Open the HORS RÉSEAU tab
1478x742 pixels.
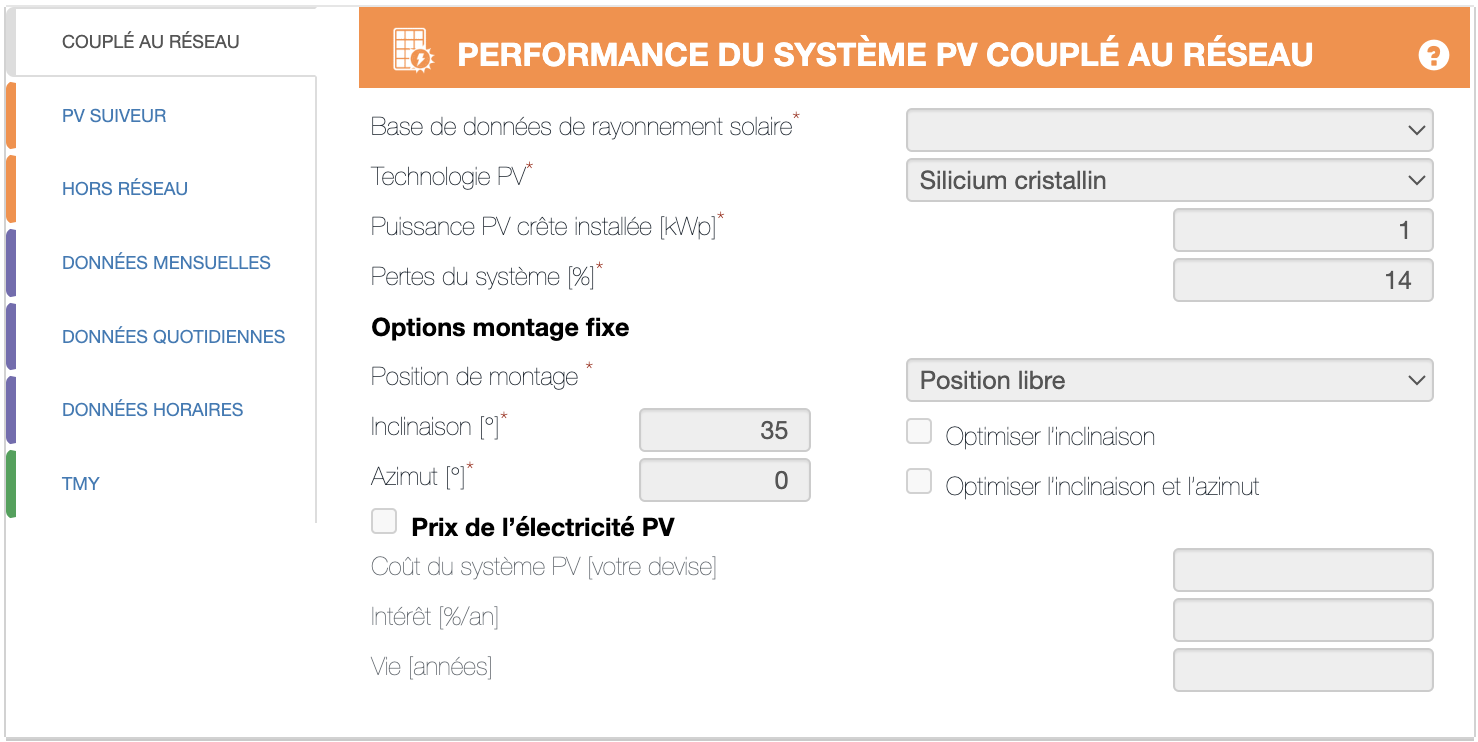pos(125,189)
